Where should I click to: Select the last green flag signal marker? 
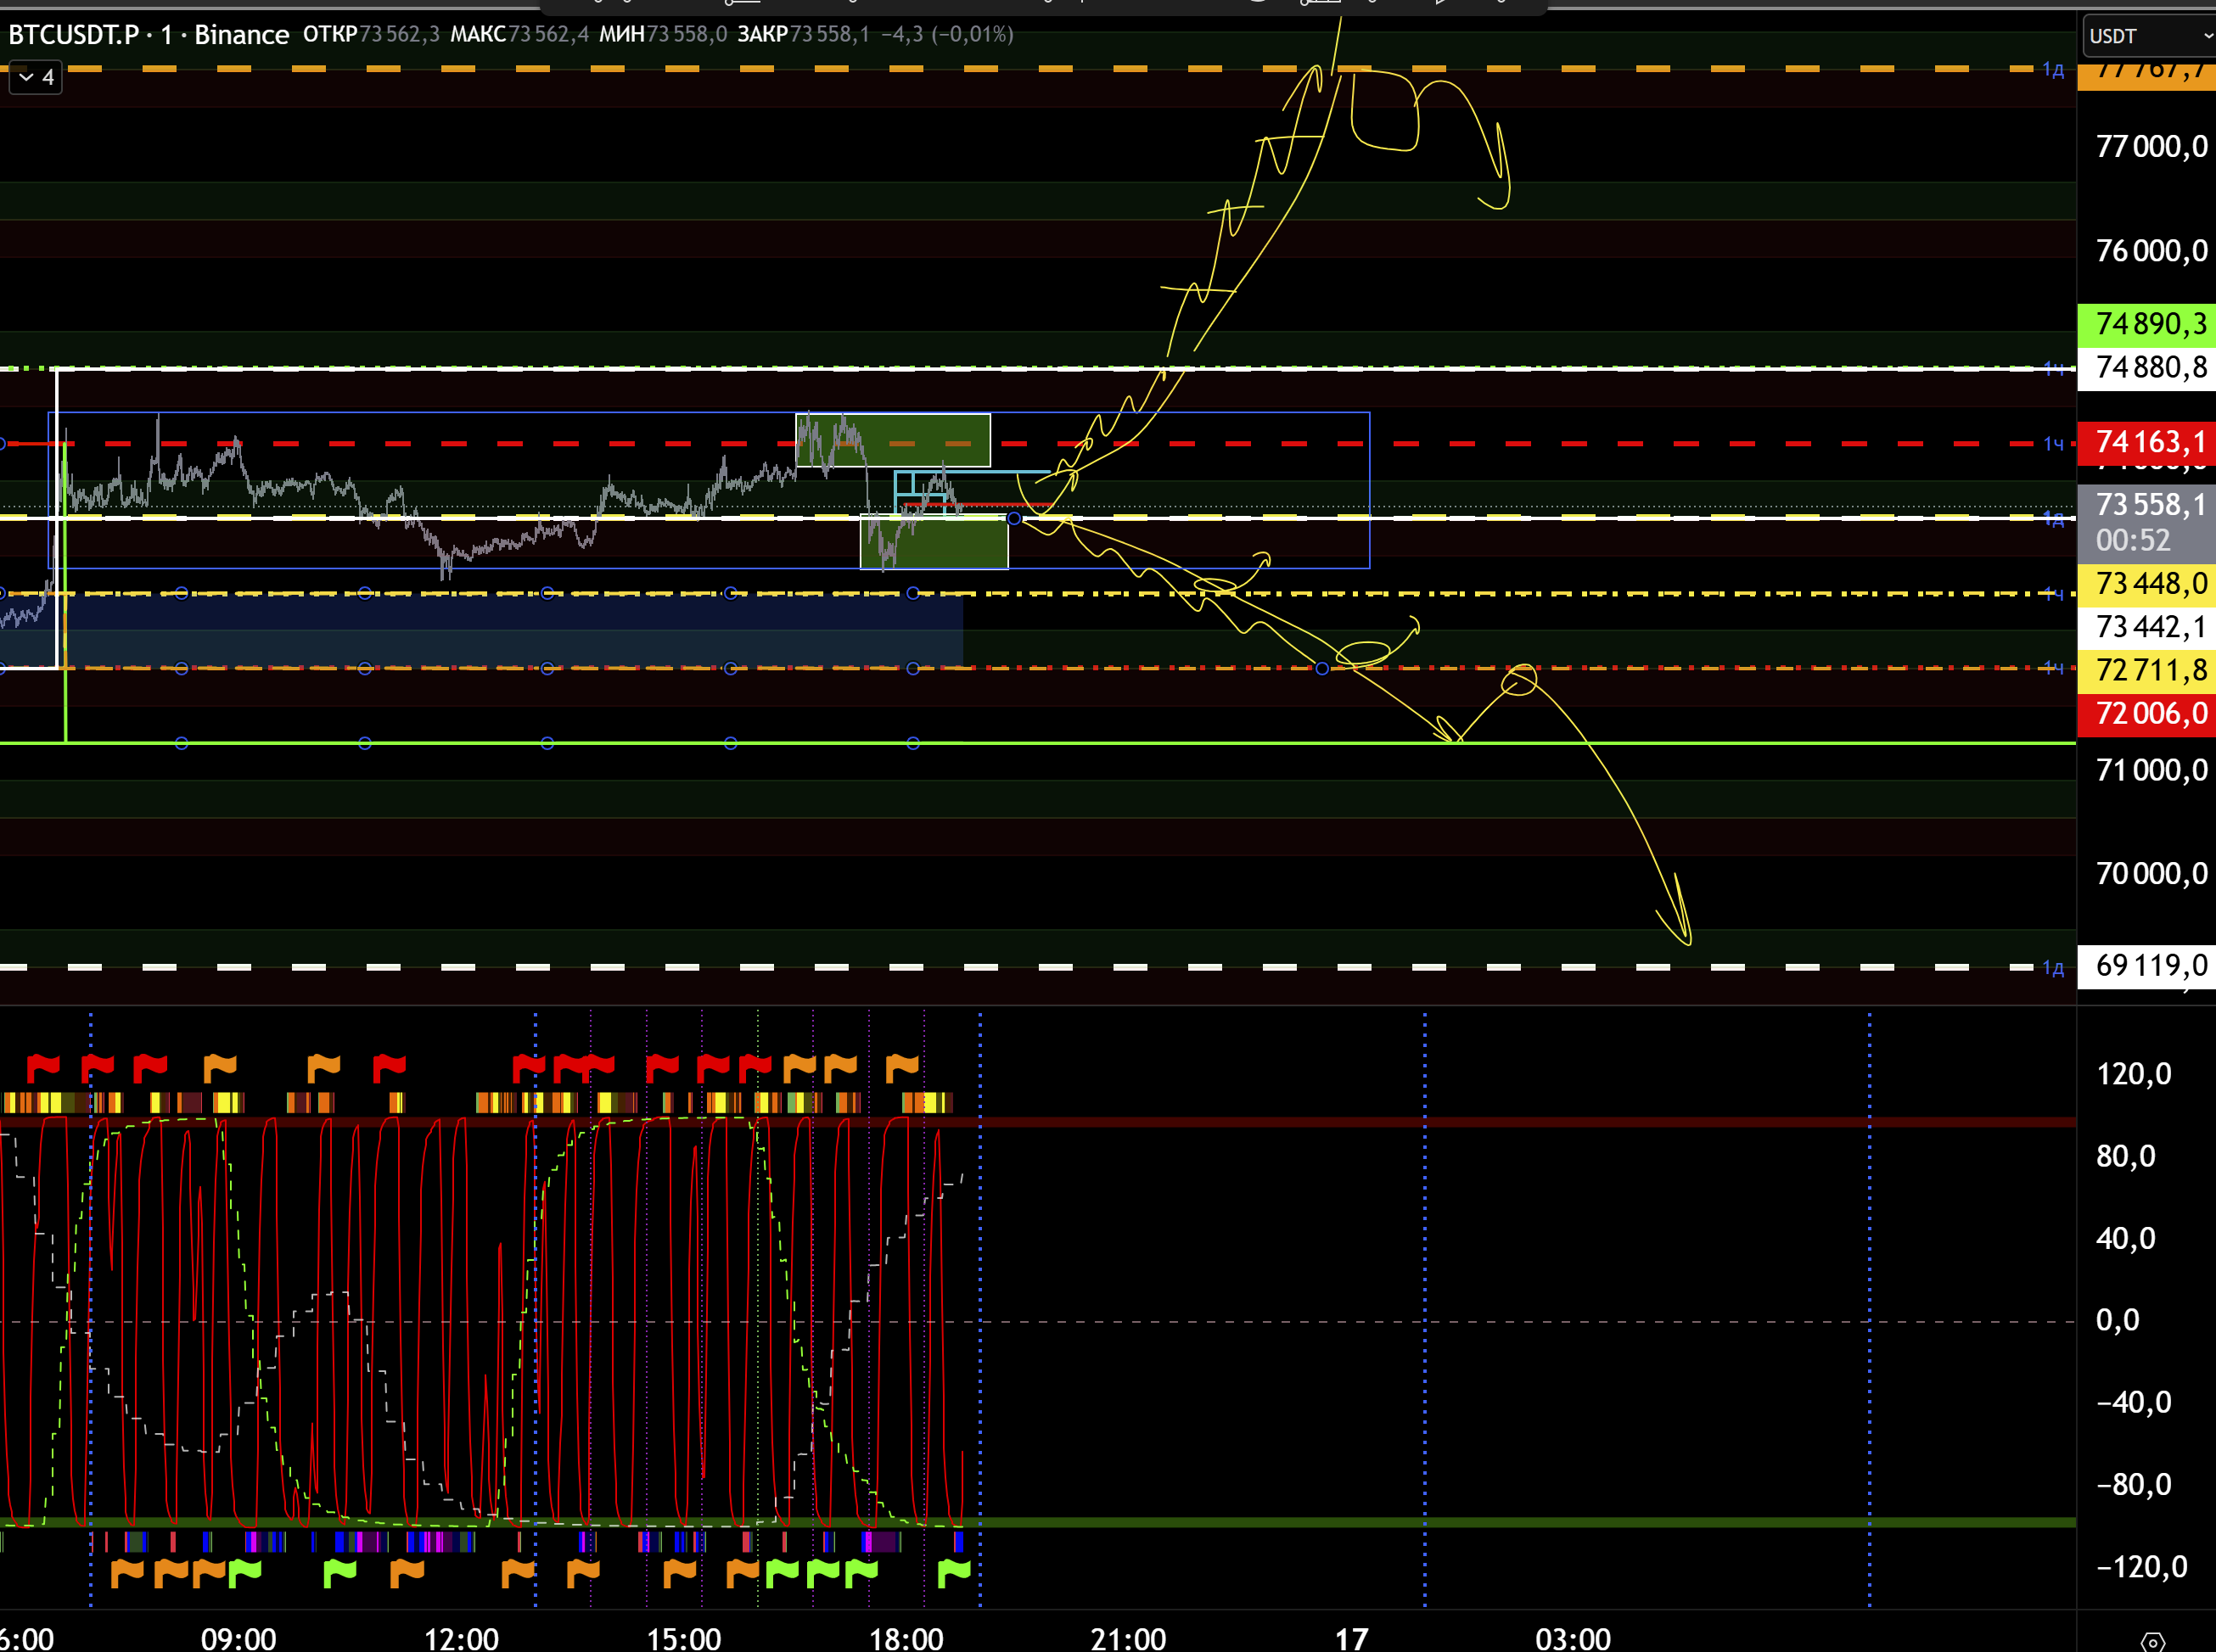click(x=954, y=1571)
